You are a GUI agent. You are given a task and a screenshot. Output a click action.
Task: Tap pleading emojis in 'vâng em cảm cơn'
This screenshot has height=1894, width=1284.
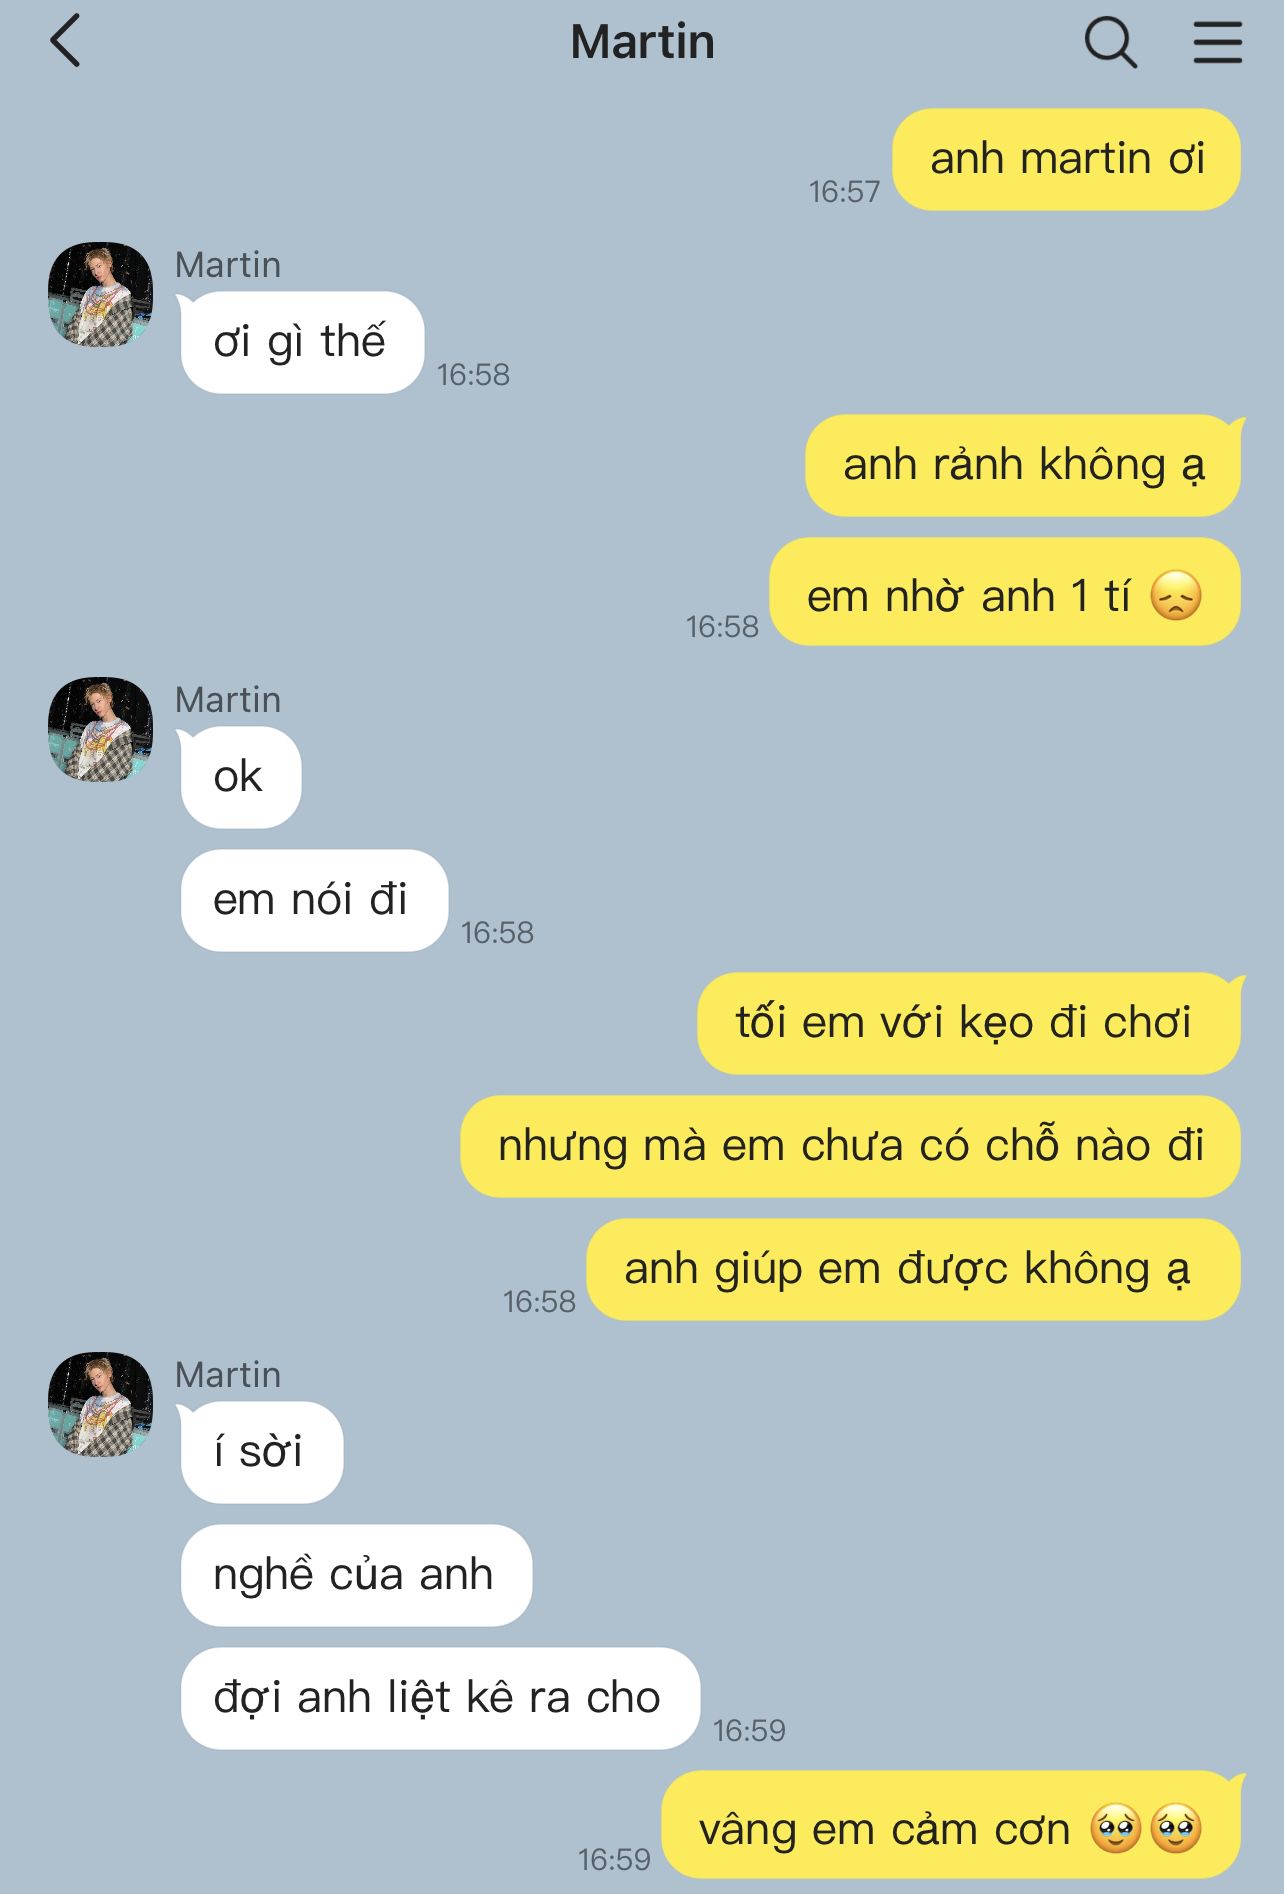(x=1146, y=1829)
